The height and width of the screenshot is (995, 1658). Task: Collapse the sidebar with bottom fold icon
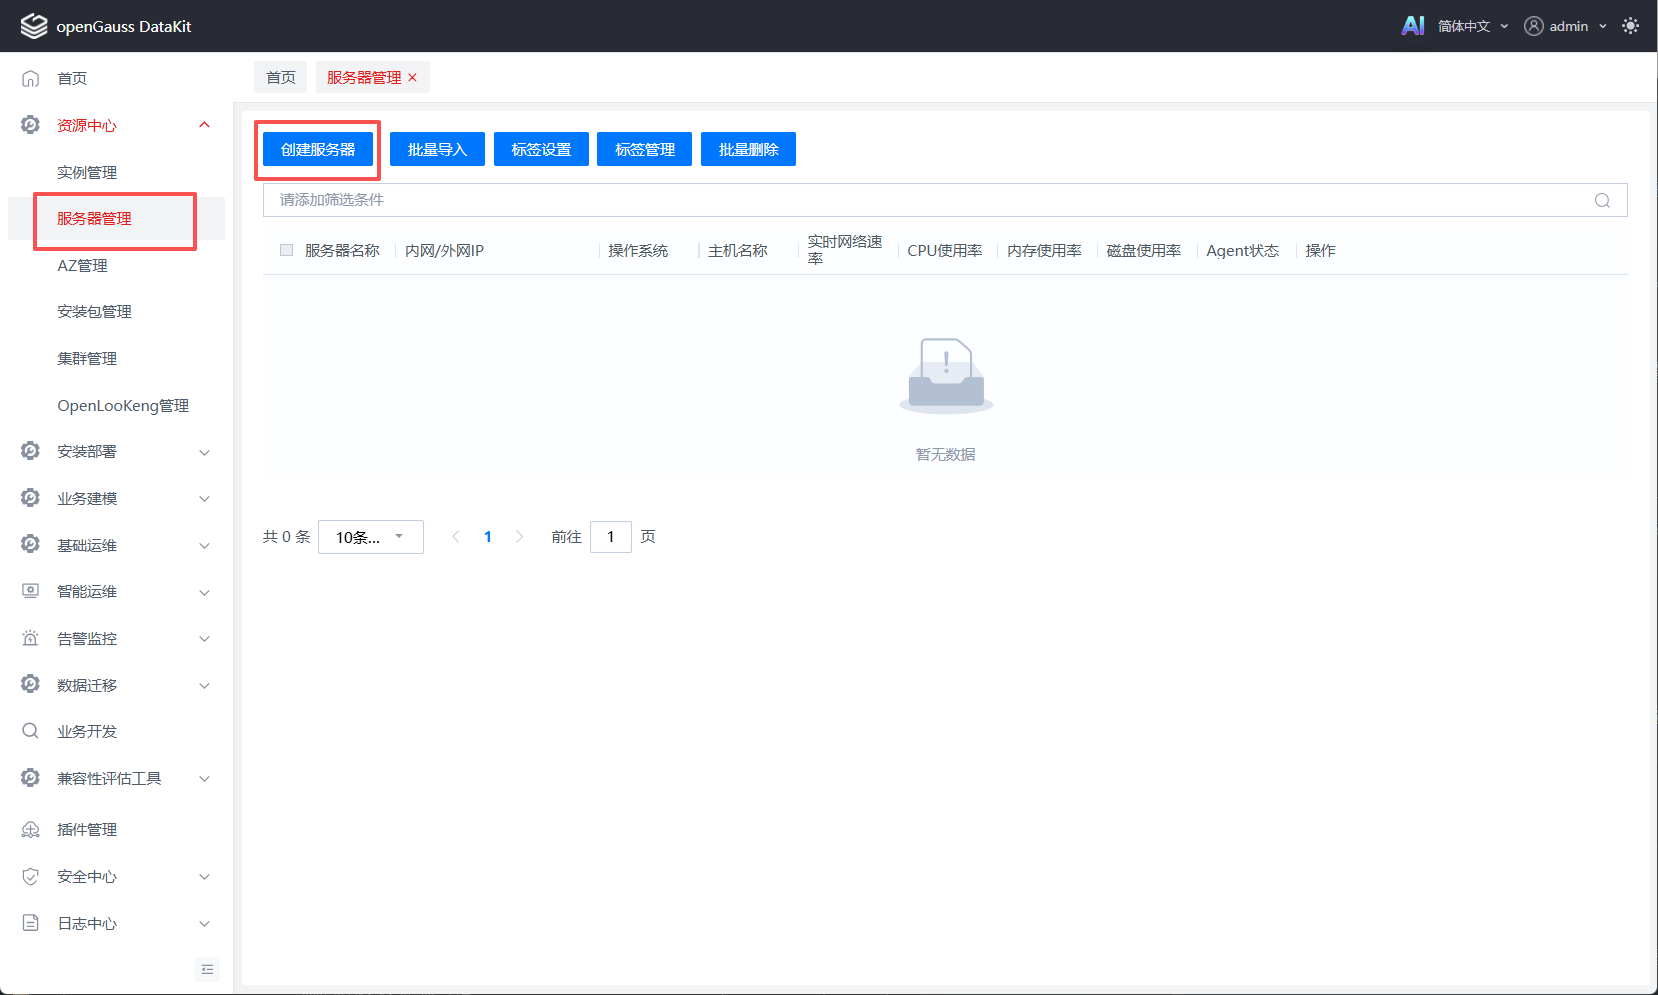click(207, 969)
